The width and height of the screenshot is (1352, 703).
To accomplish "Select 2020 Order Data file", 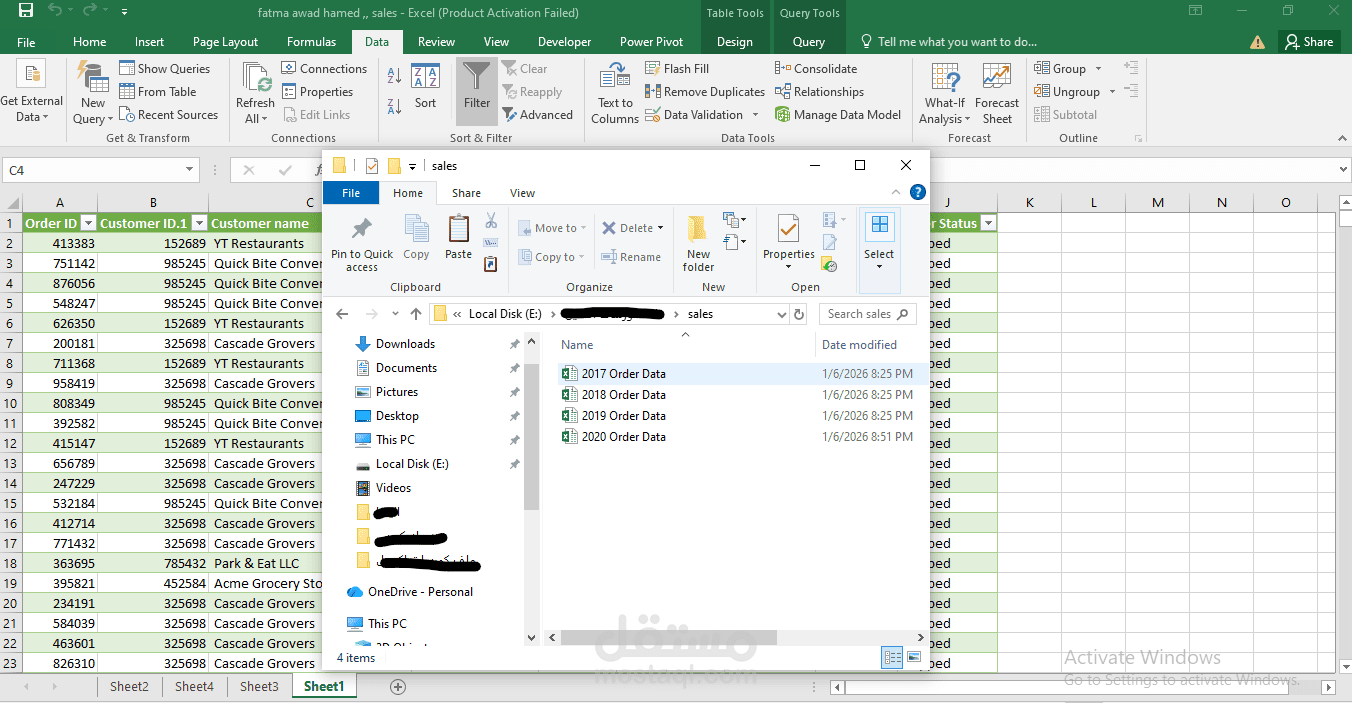I will [623, 437].
